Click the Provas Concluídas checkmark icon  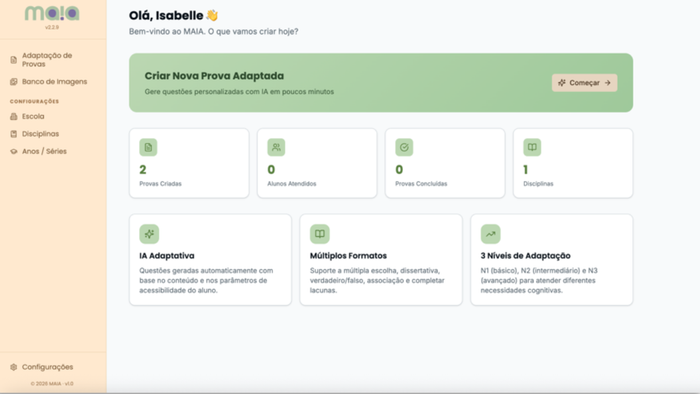coord(404,147)
